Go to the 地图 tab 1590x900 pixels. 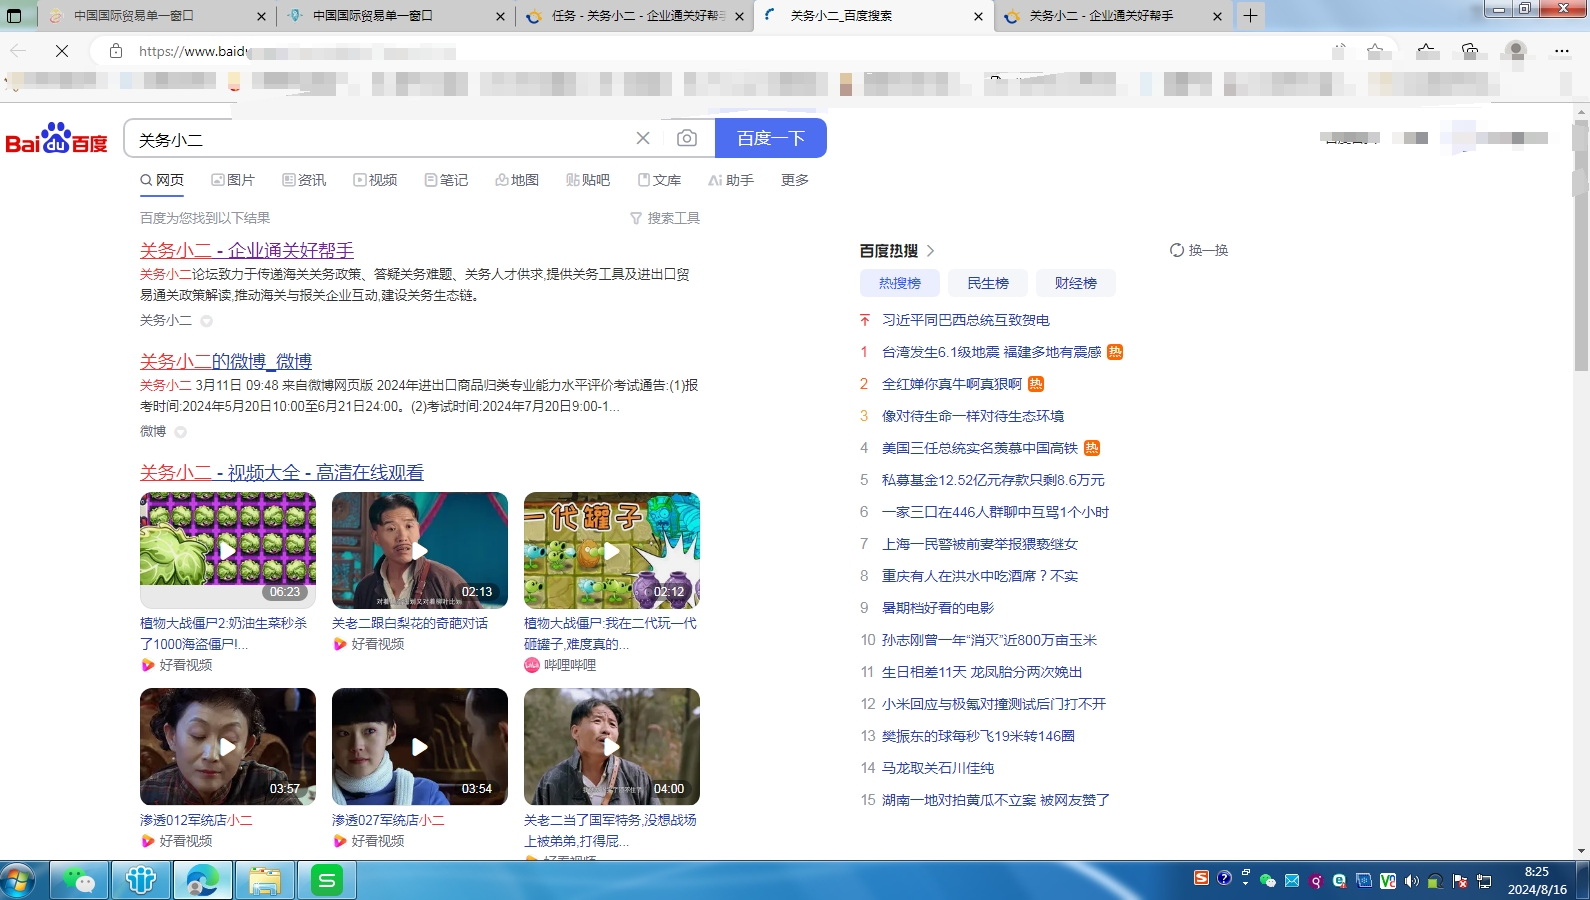(517, 180)
